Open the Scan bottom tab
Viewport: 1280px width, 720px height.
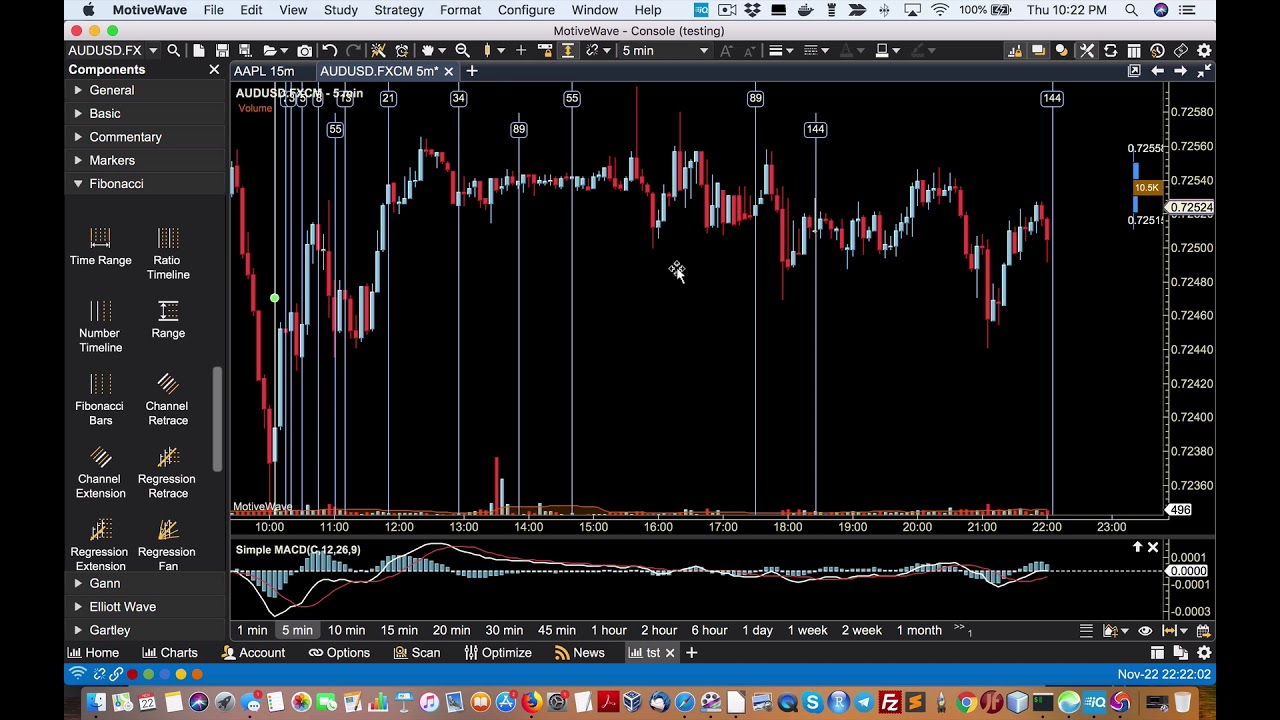pos(417,652)
